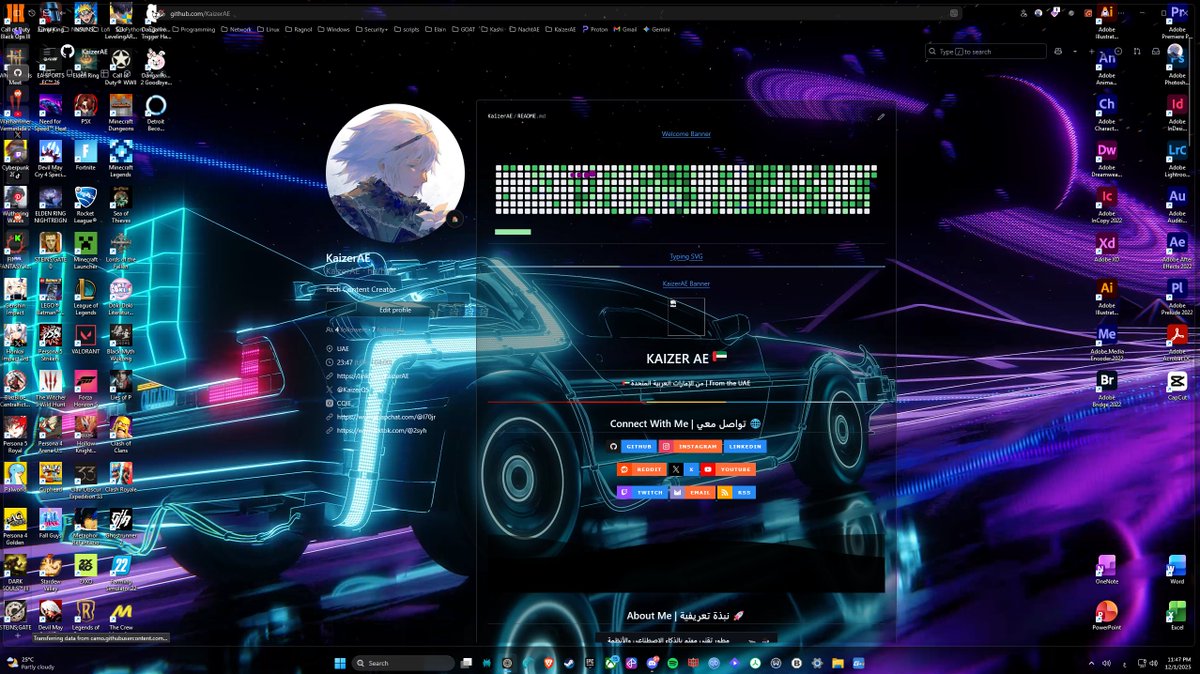1200x674 pixels.
Task: Click the INSTAGRAM badge
Action: coord(691,447)
